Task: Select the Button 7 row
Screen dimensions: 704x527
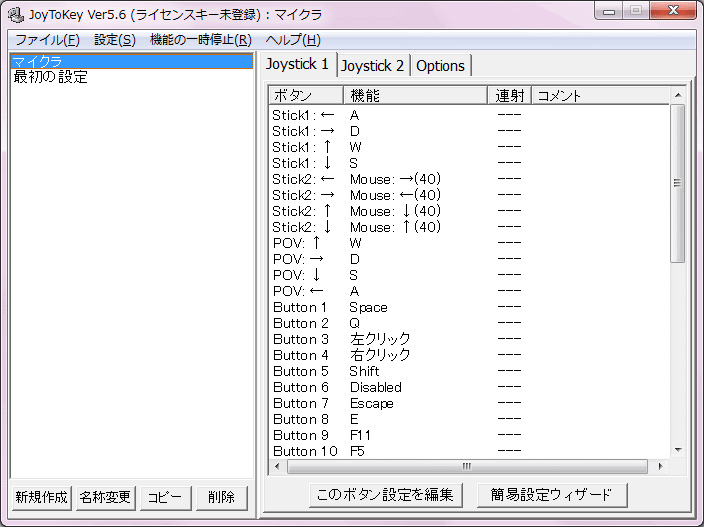Action: (x=469, y=404)
